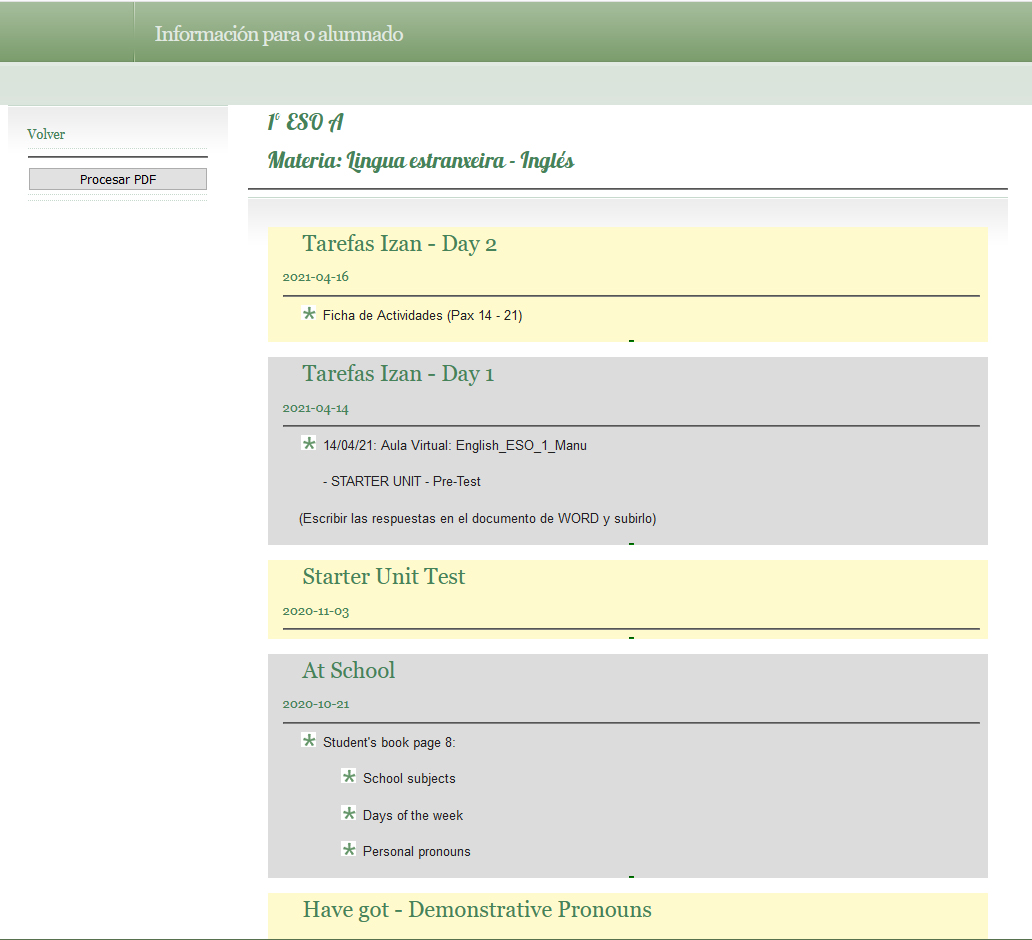Viewport: 1032px width, 940px height.
Task: Click the 1º ESO A class title
Action: click(x=306, y=122)
